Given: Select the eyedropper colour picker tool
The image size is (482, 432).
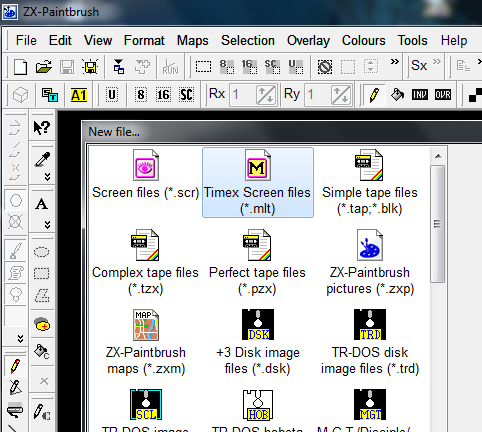Looking at the screenshot, I should pyautogui.click(x=42, y=159).
